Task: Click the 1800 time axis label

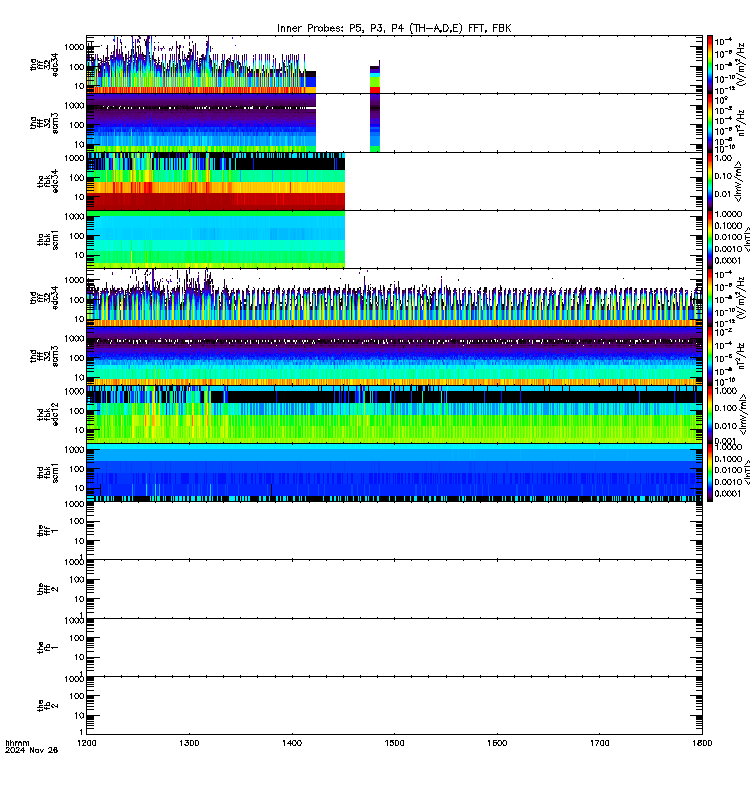Action: (702, 743)
